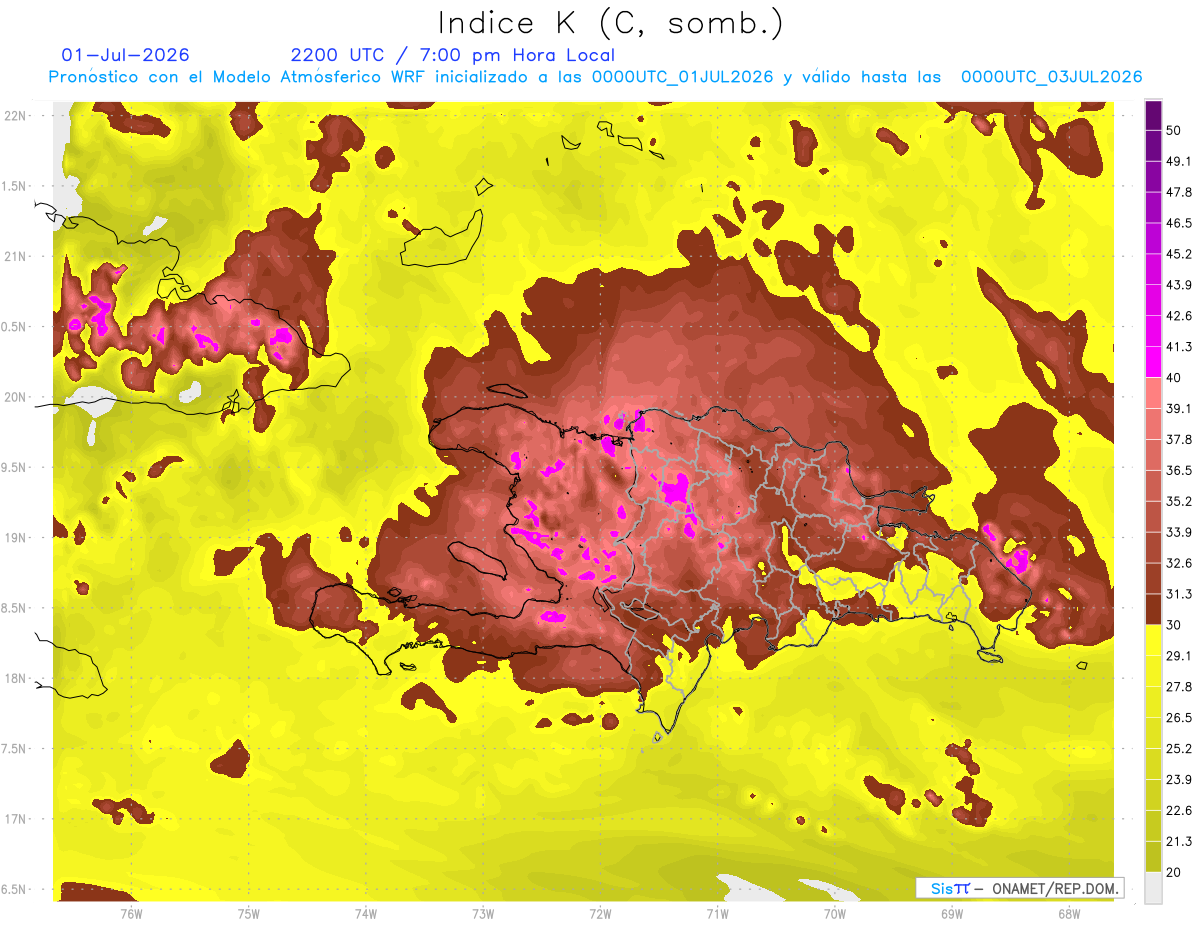Click the colorbar value '40'
The width and height of the screenshot is (1200, 927).
(x=1174, y=378)
